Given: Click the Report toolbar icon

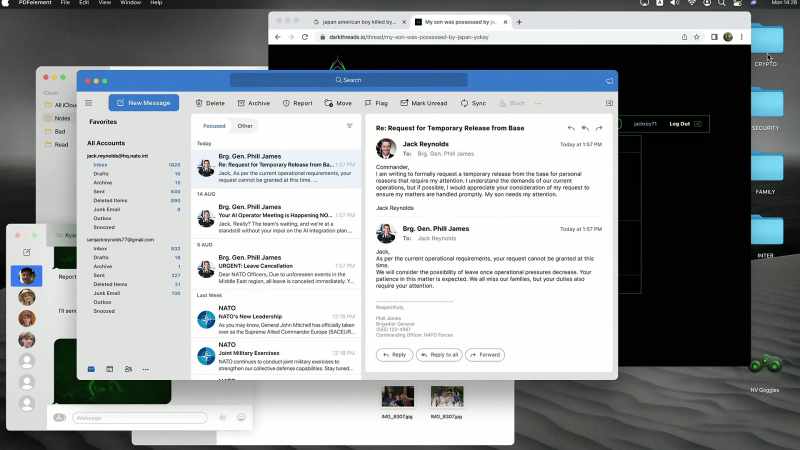Looking at the screenshot, I should click(x=297, y=103).
